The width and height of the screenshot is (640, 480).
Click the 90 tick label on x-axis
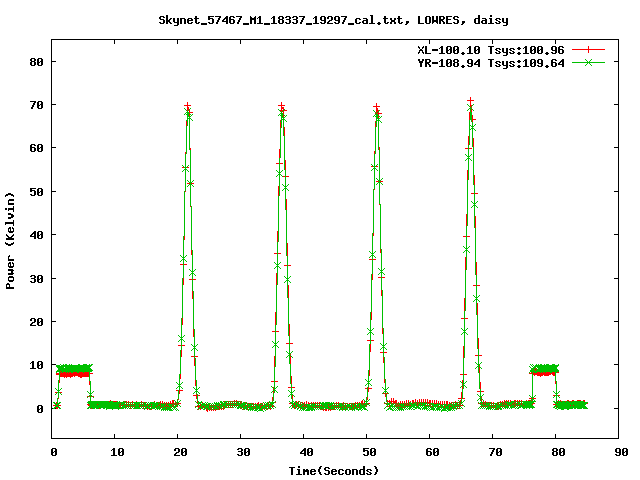621,452
